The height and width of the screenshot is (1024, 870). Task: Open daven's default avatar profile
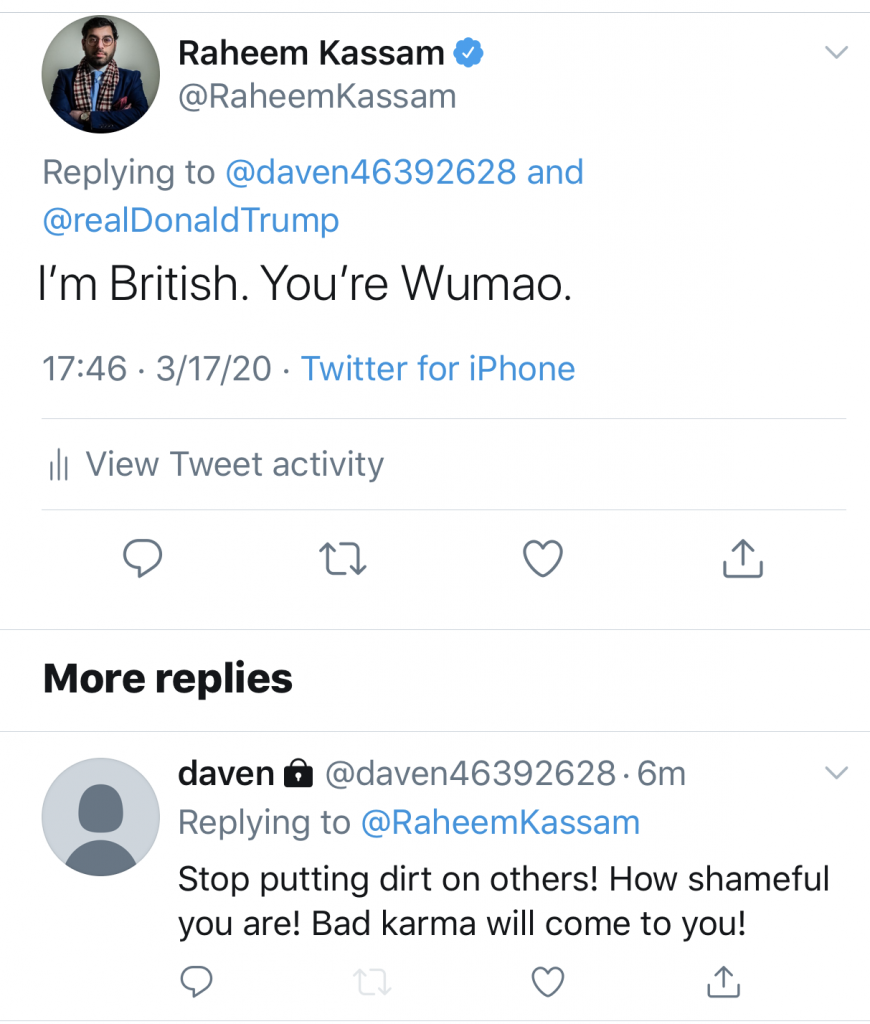click(101, 817)
